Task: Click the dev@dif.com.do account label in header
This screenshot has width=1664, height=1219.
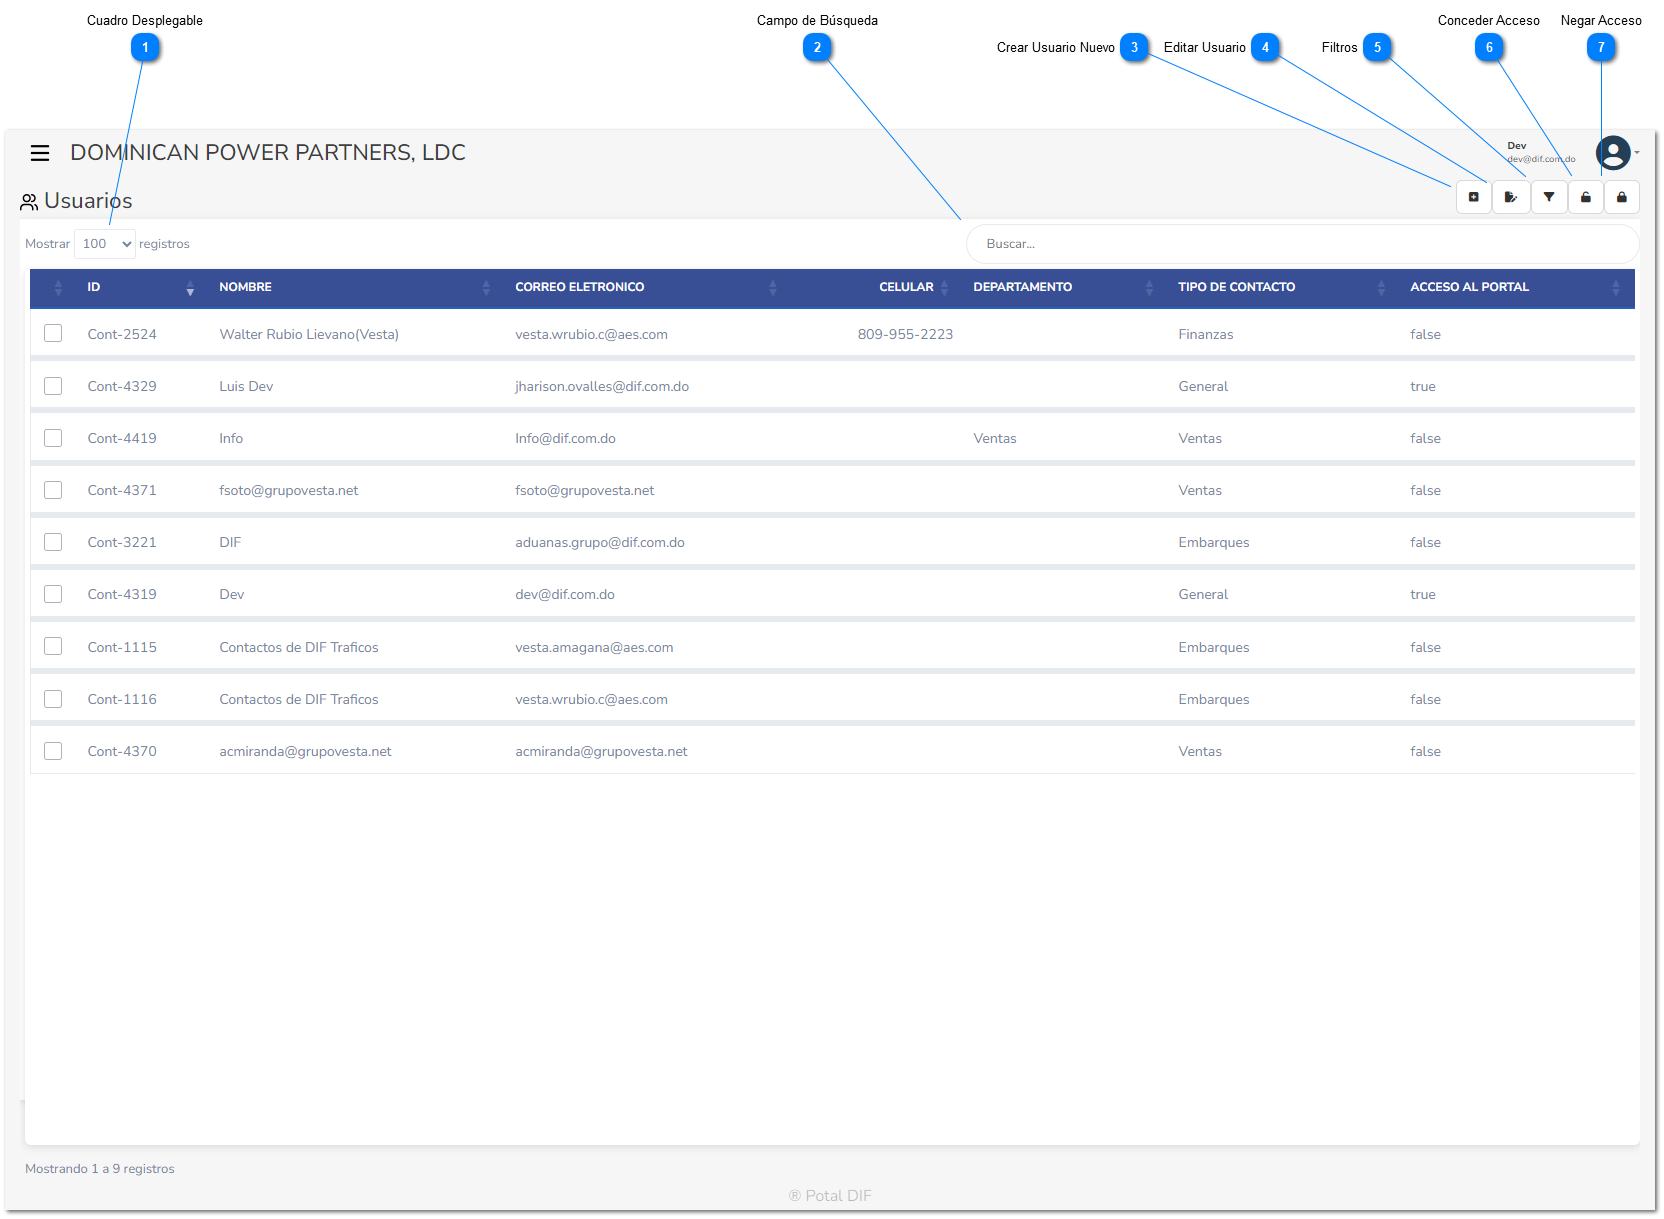Action: (x=1541, y=159)
